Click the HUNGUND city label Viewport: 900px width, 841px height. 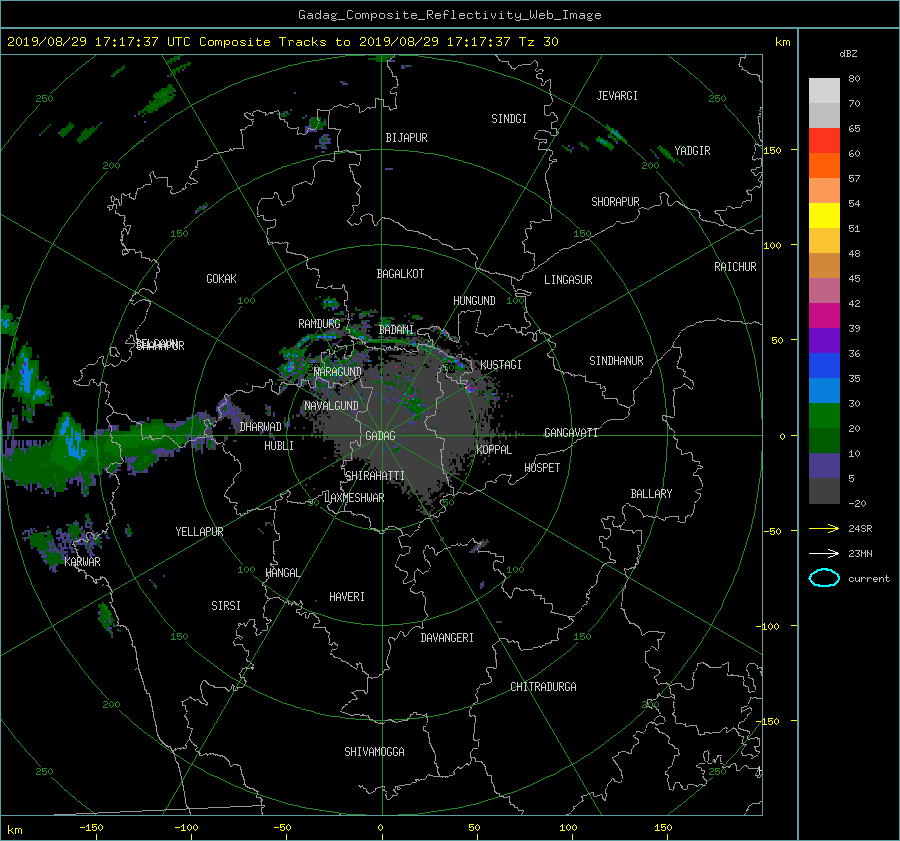coord(474,301)
